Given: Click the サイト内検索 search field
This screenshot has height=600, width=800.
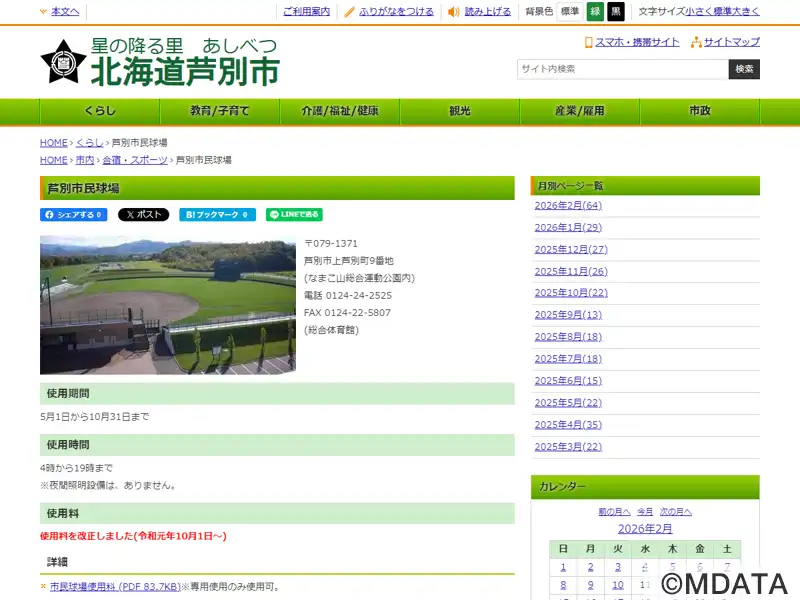Looking at the screenshot, I should (622, 69).
